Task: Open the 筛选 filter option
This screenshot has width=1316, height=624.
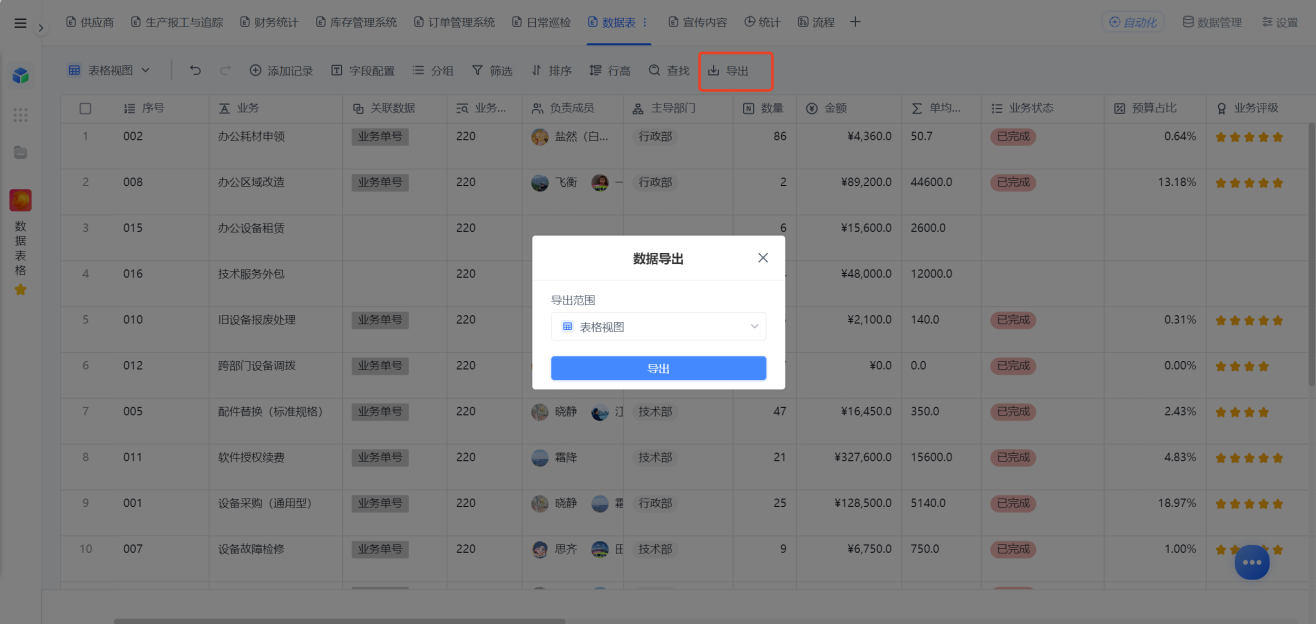Action: [492, 70]
